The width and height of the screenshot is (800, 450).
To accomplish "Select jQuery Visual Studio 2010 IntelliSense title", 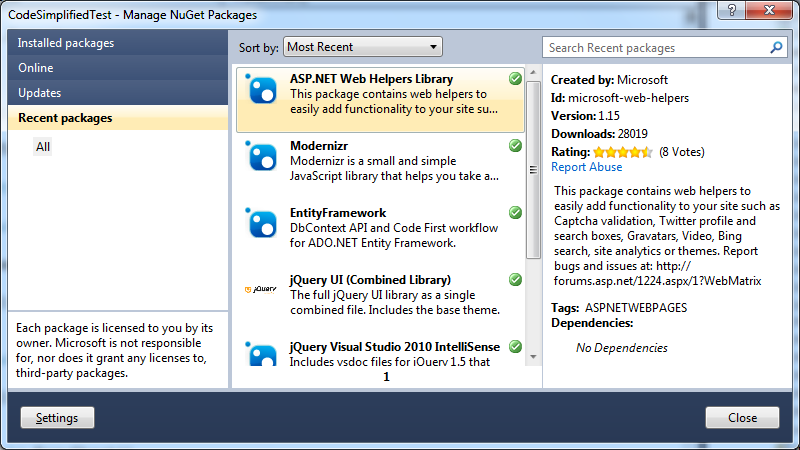I will pyautogui.click(x=394, y=347).
